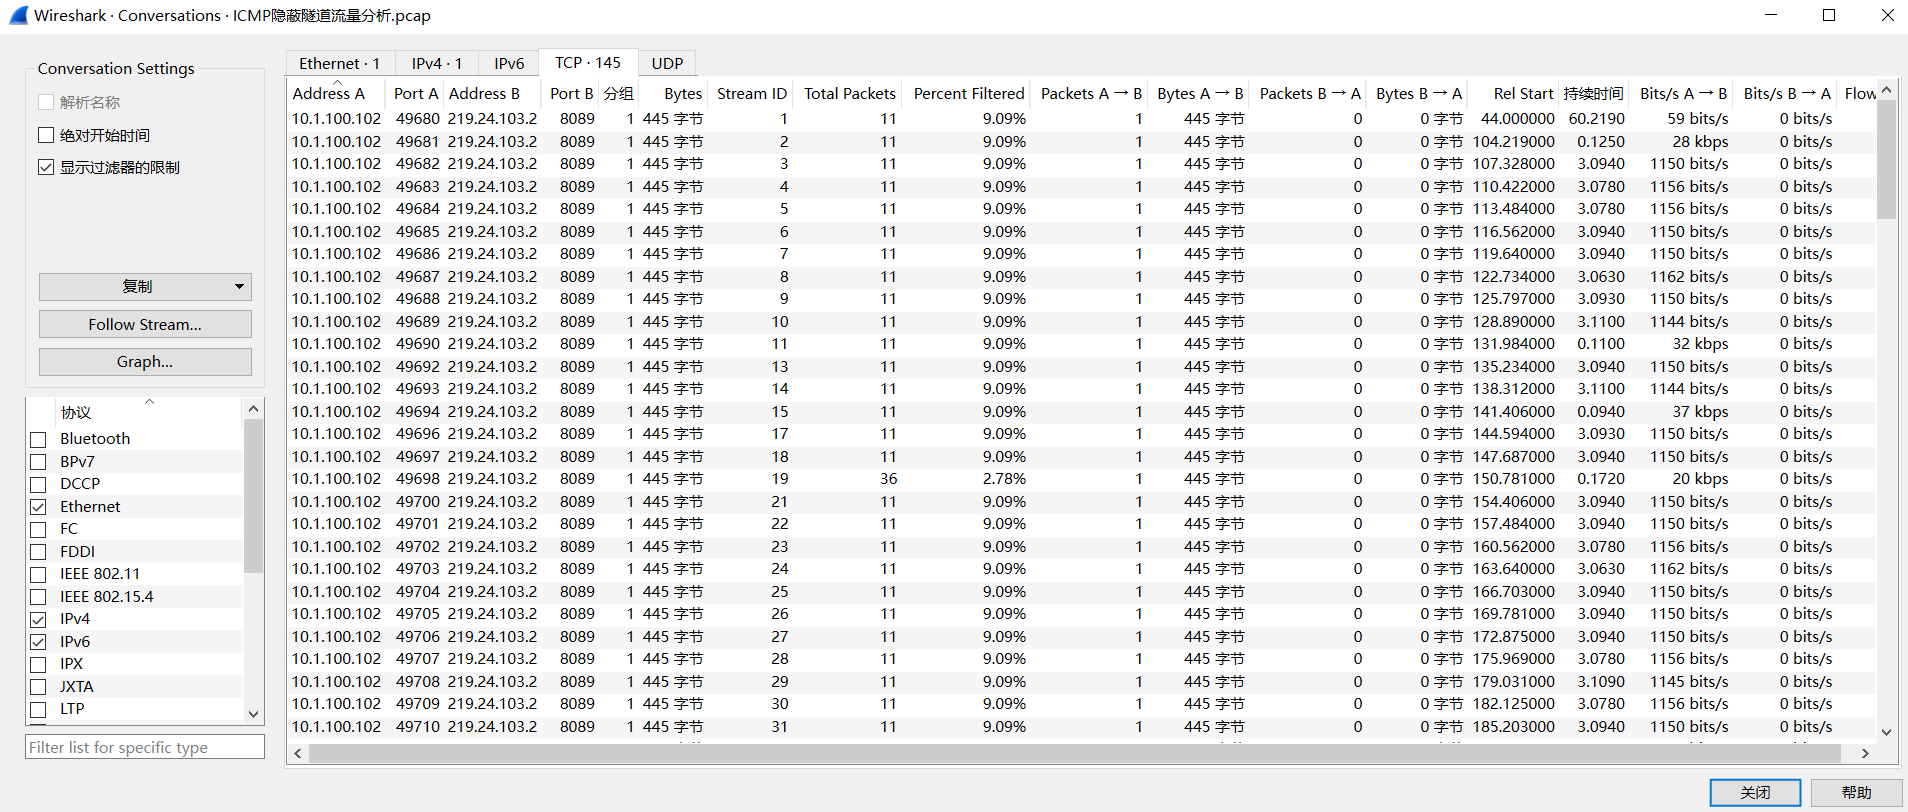Click the scroll-down arrow of protocol list

tap(253, 713)
